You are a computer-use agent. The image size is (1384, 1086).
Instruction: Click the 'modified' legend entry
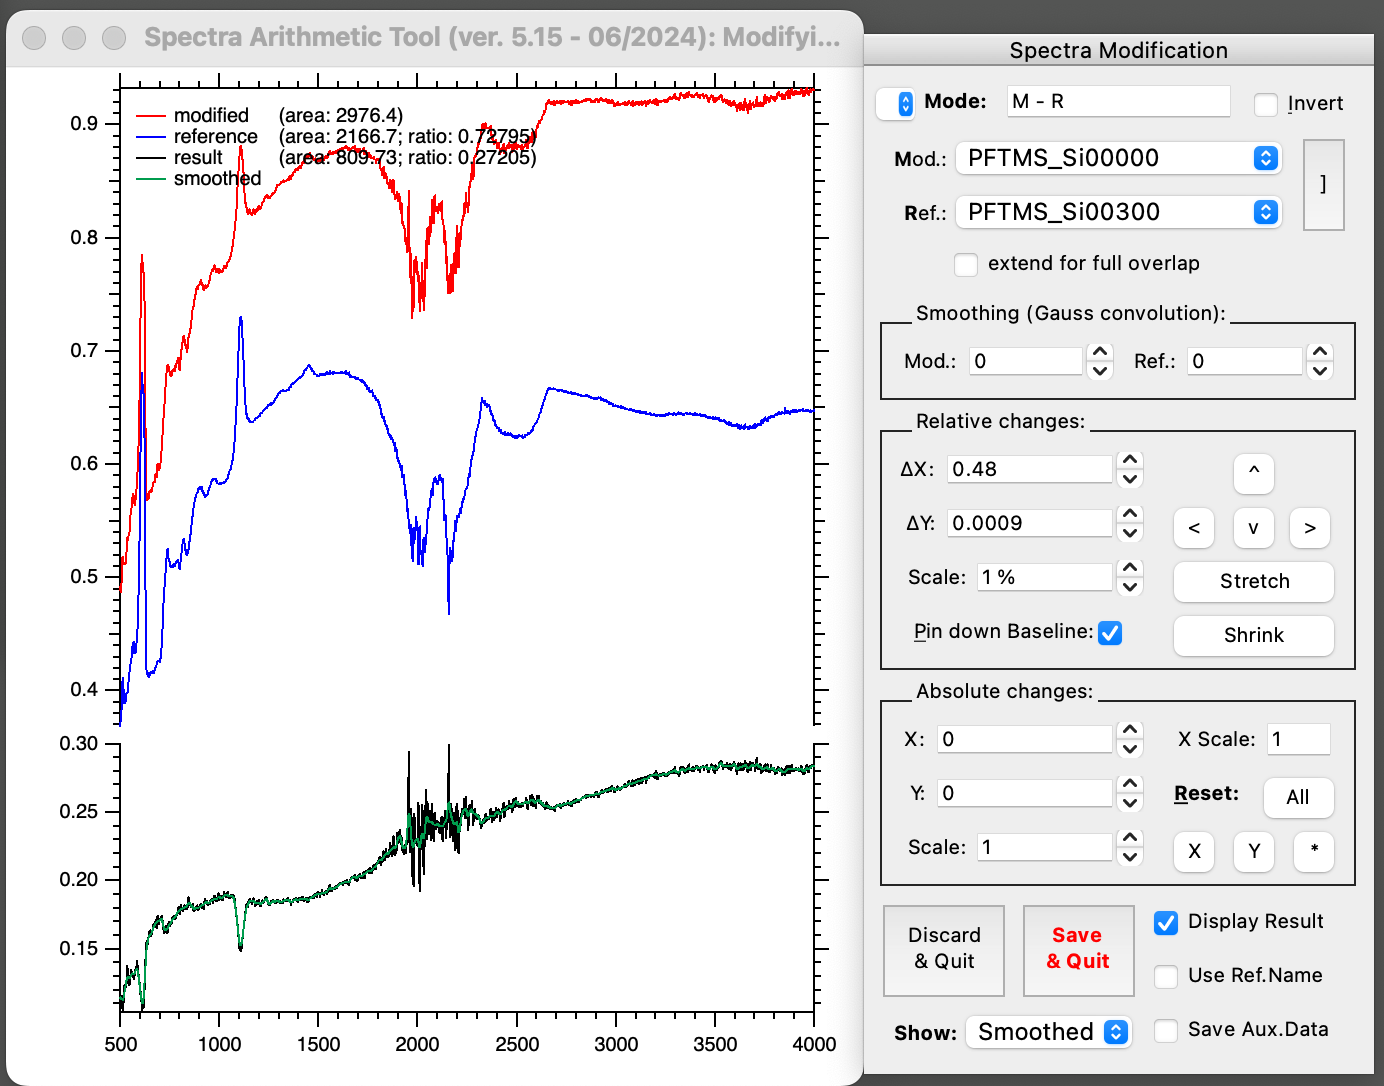click(211, 116)
